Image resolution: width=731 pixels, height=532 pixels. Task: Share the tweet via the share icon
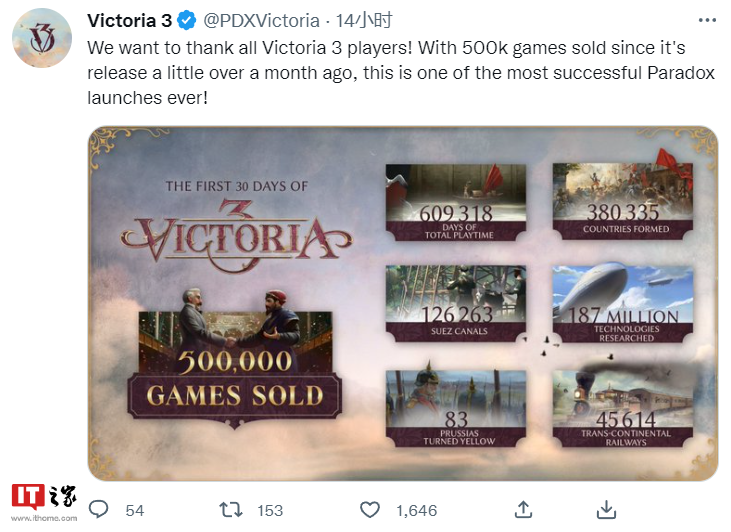click(524, 510)
